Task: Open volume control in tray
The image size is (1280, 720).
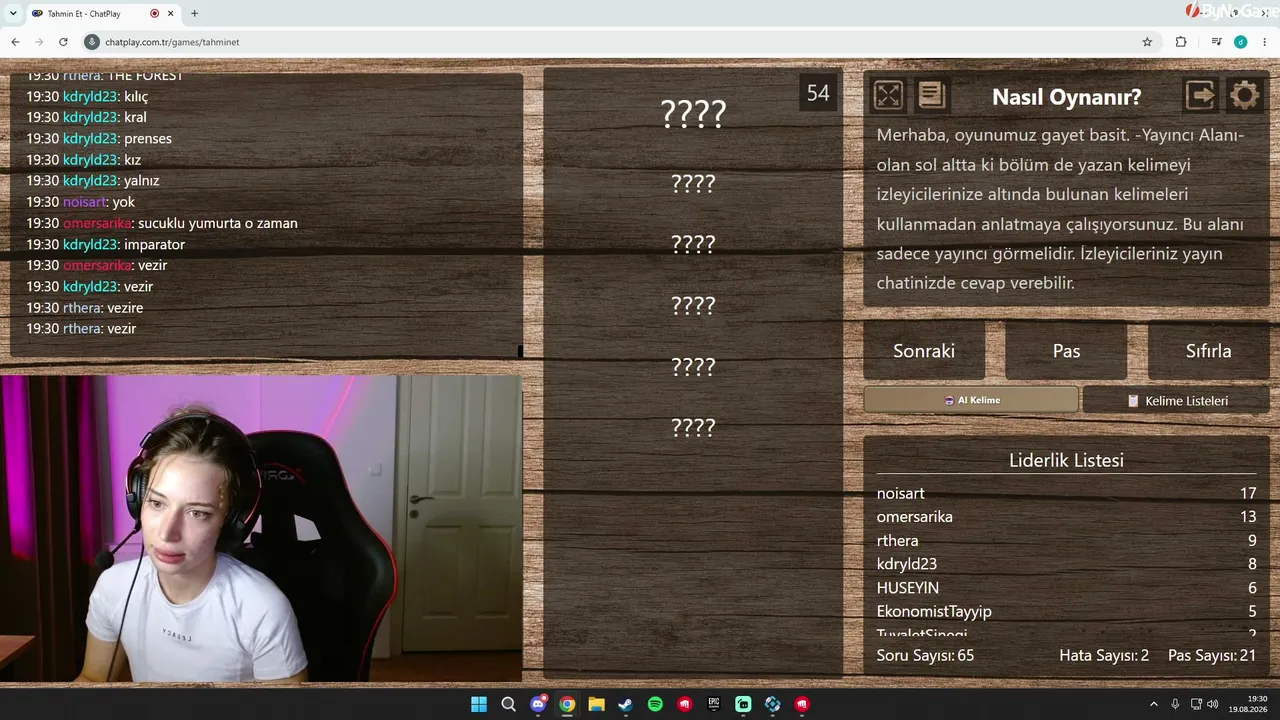Action: pos(1212,704)
